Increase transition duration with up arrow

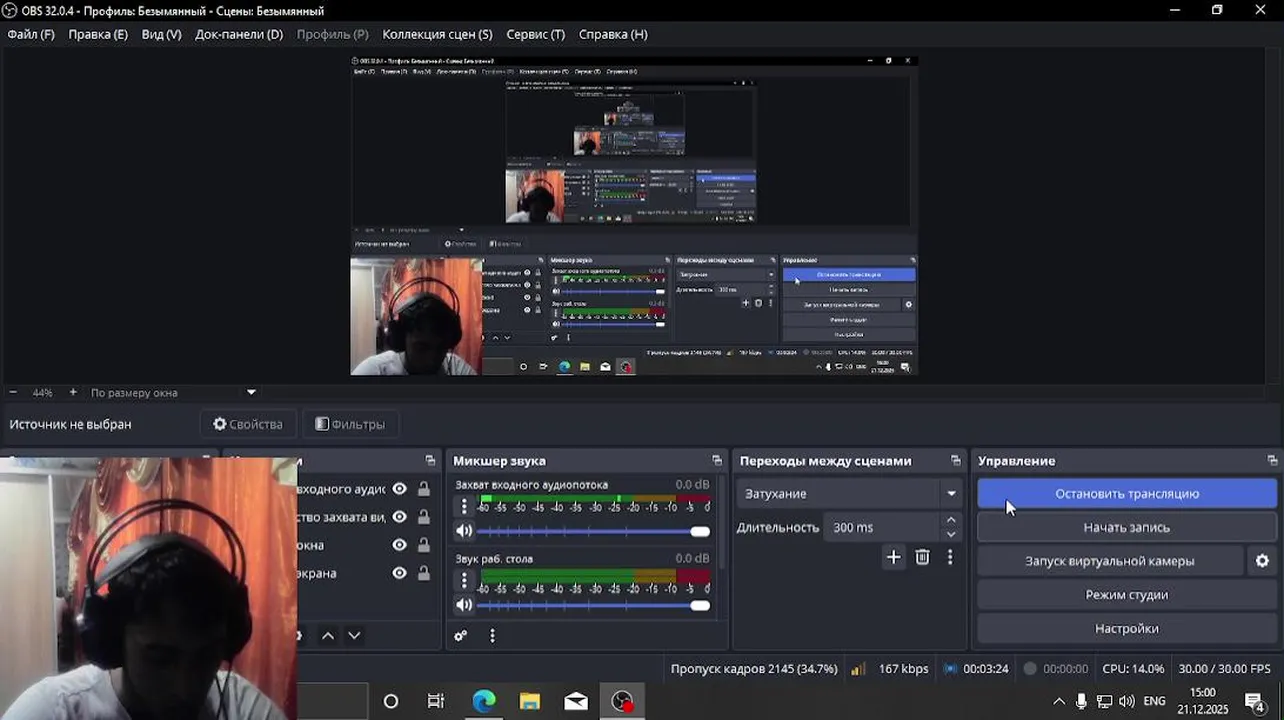tap(951, 520)
